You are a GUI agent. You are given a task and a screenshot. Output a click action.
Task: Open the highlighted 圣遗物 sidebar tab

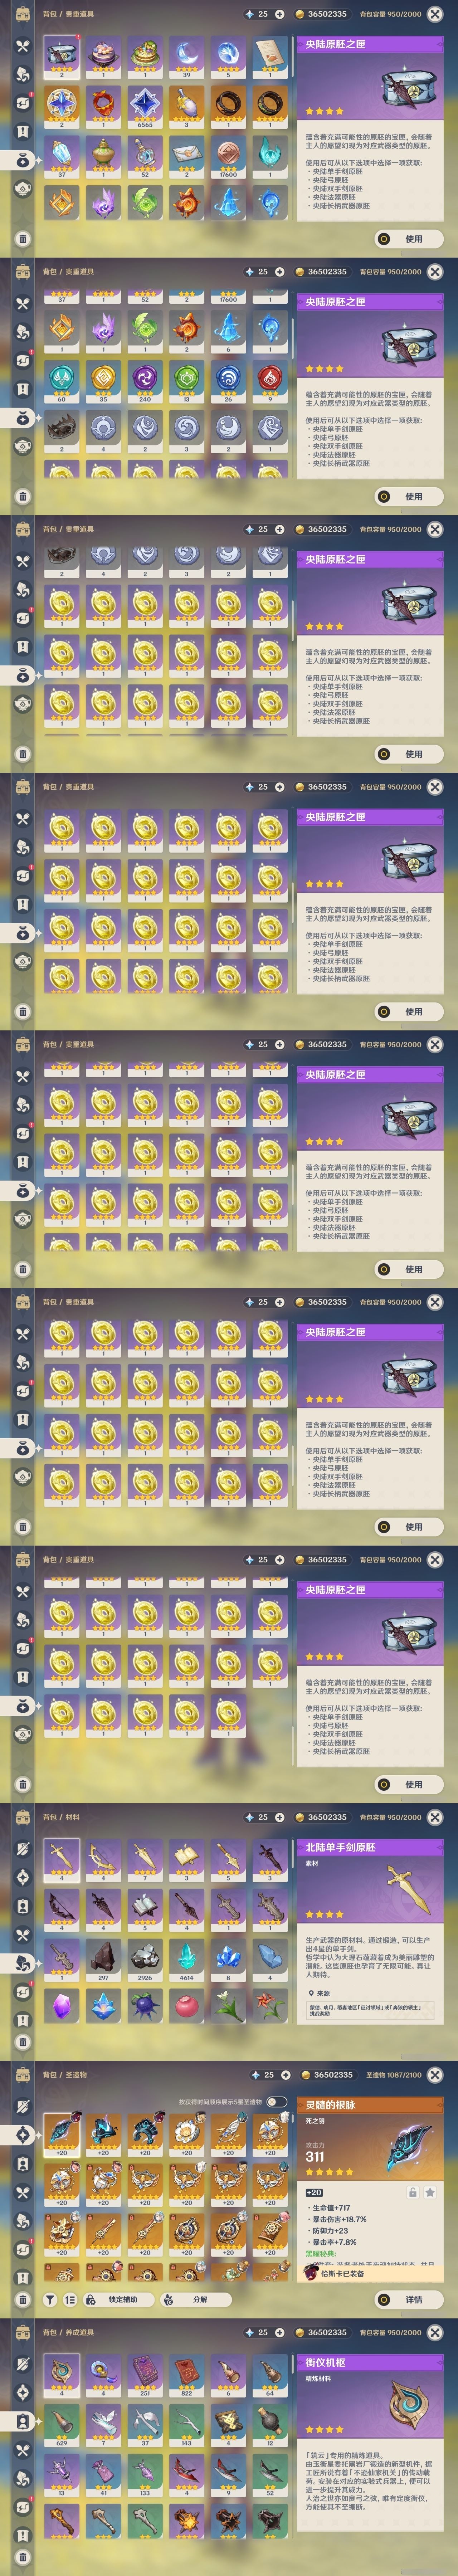tap(22, 2134)
